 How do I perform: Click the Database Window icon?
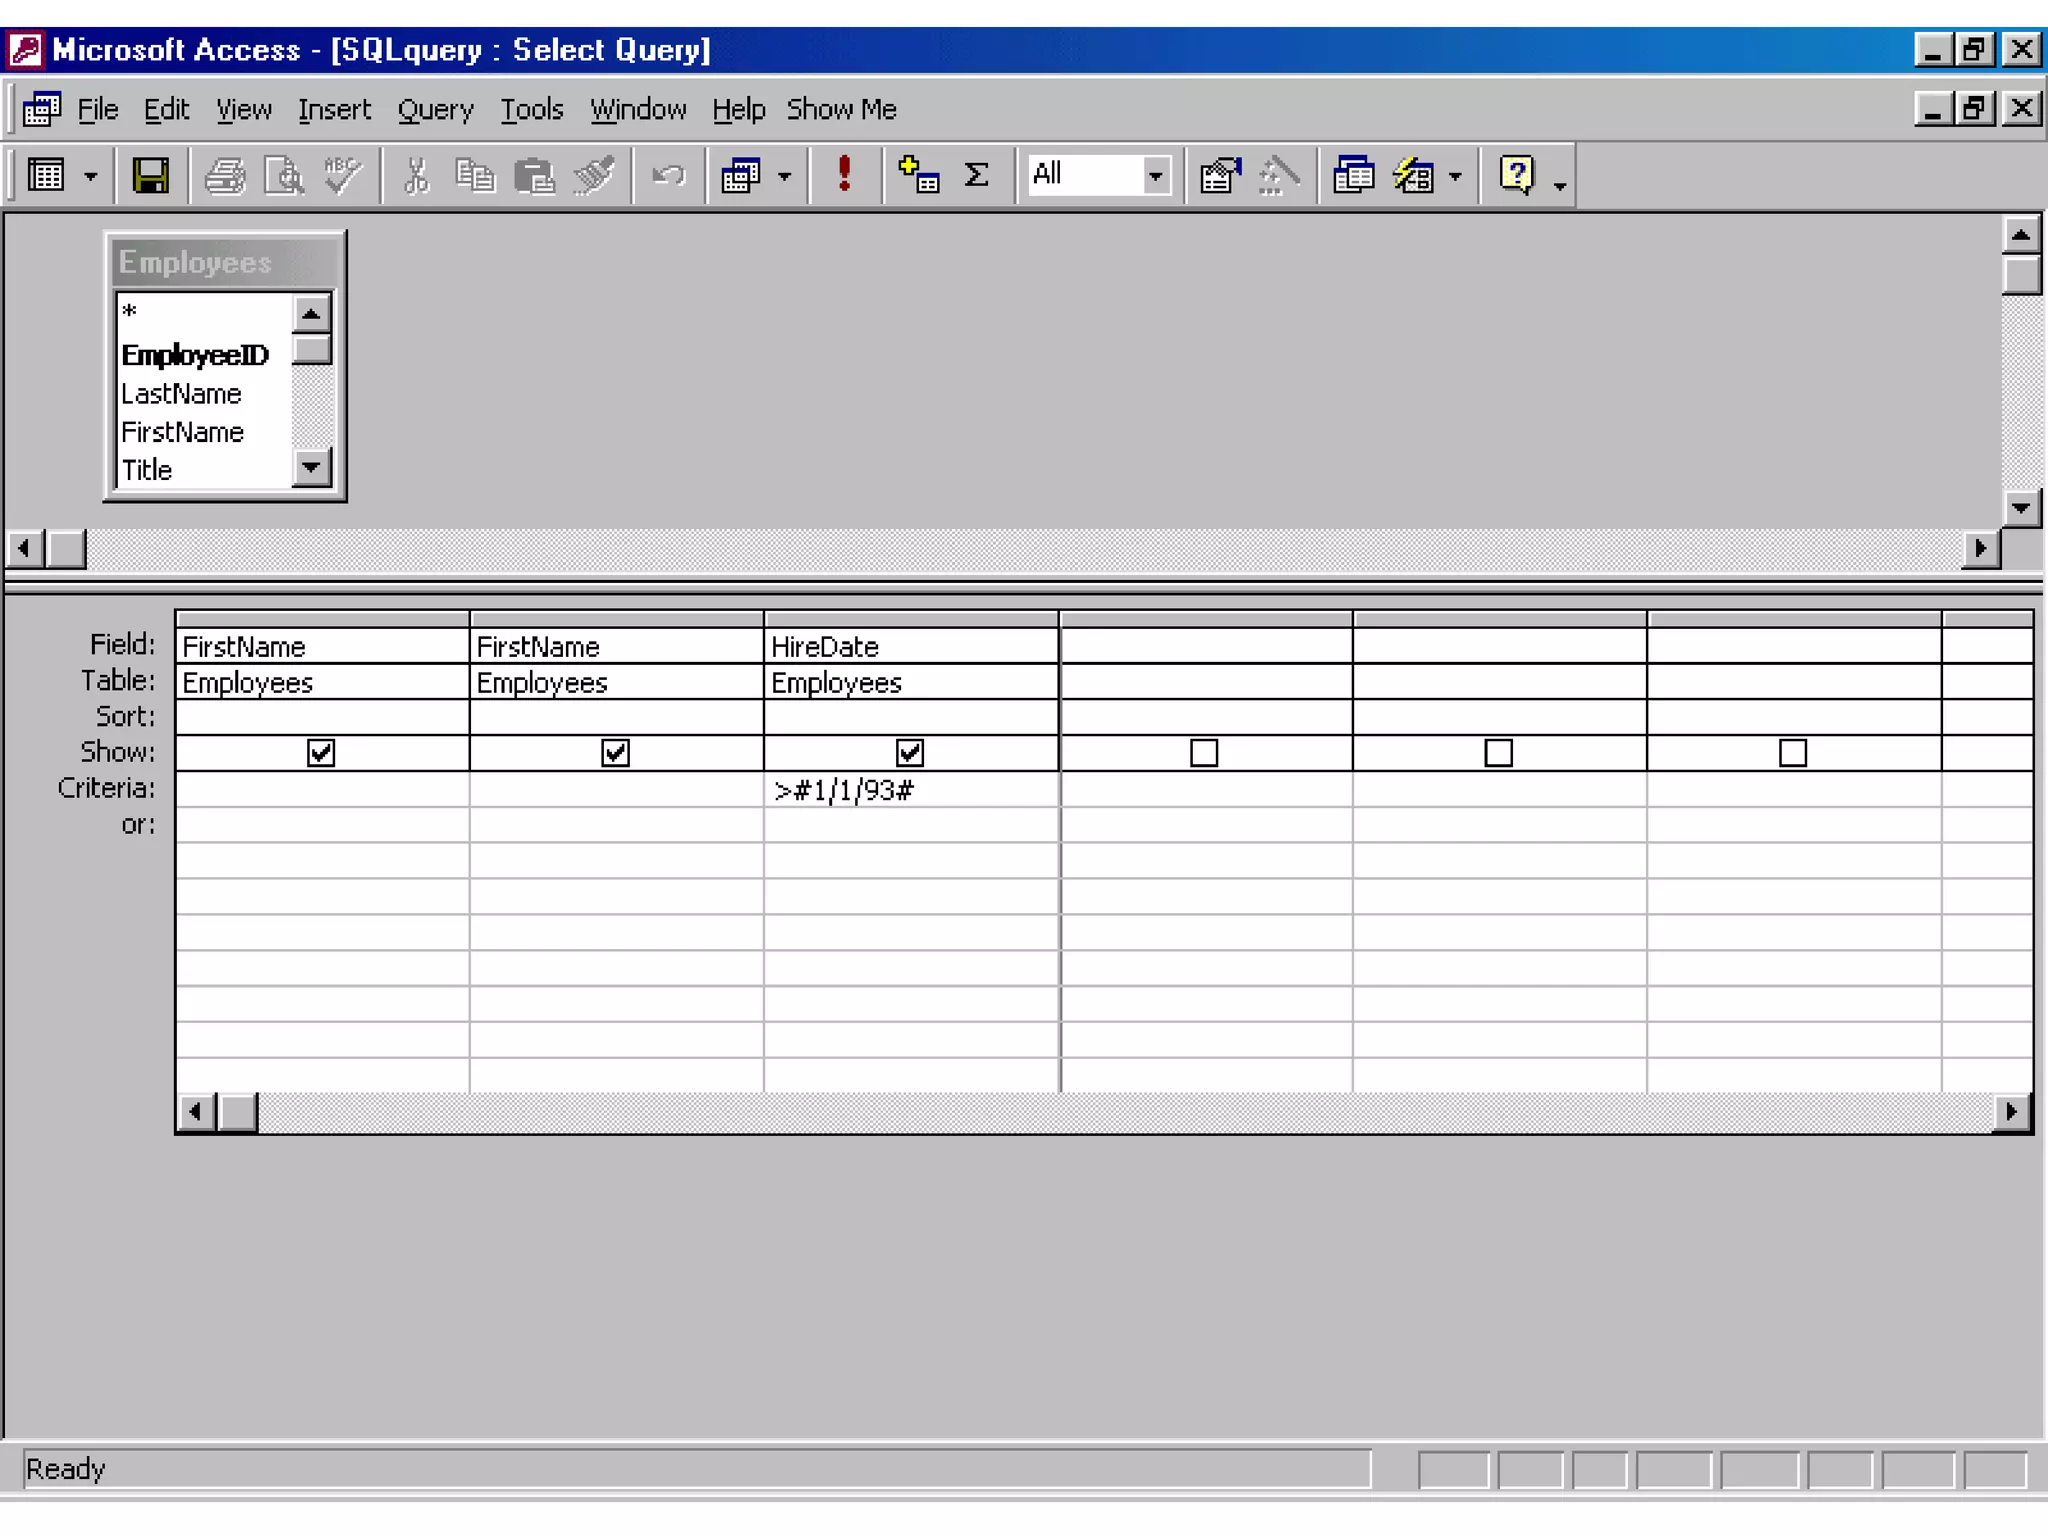pos(1353,176)
